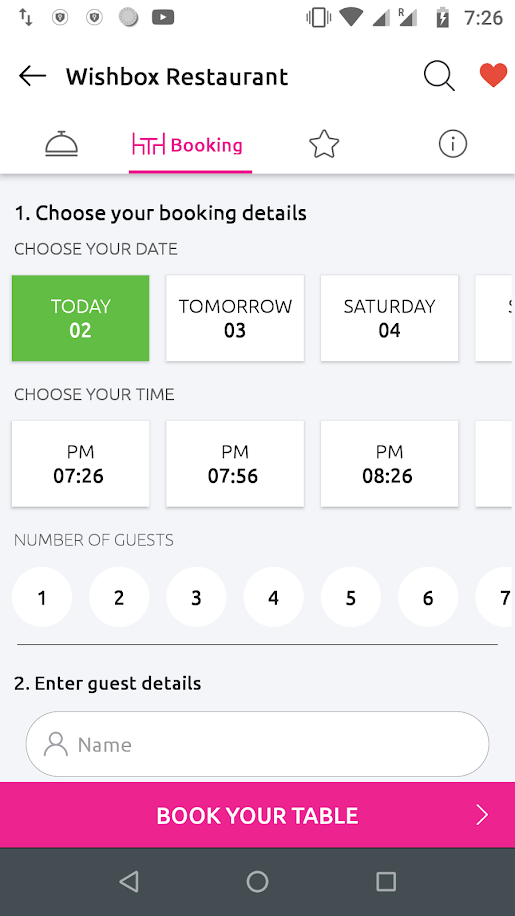Switch to the Booking tab
The width and height of the screenshot is (515, 916).
coord(188,144)
